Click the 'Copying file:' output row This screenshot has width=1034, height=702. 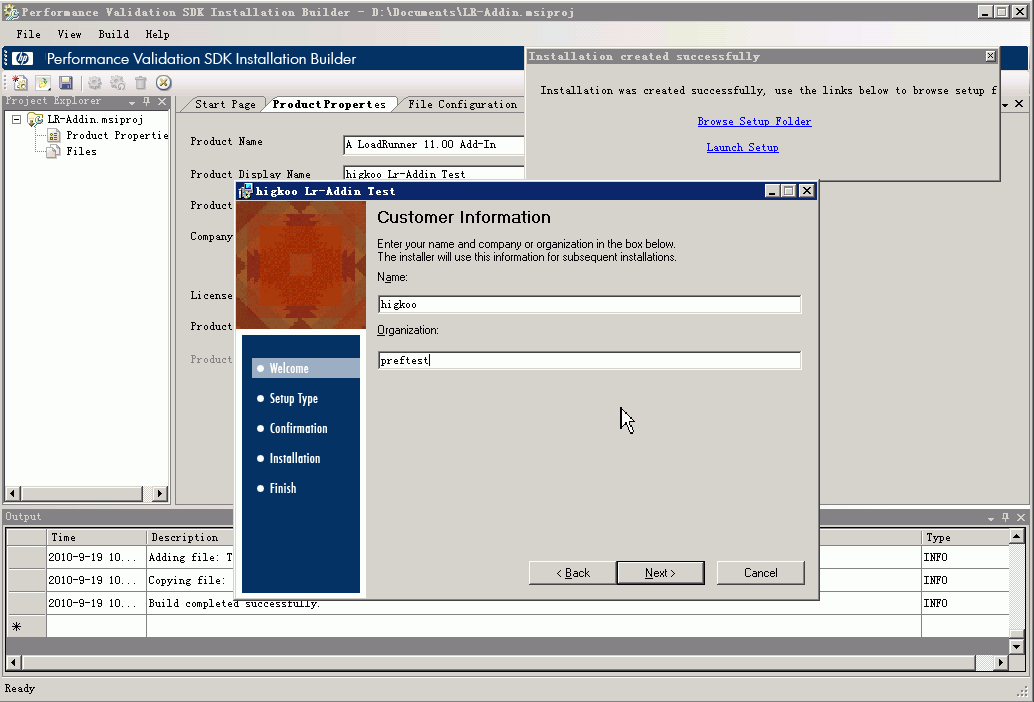508,580
